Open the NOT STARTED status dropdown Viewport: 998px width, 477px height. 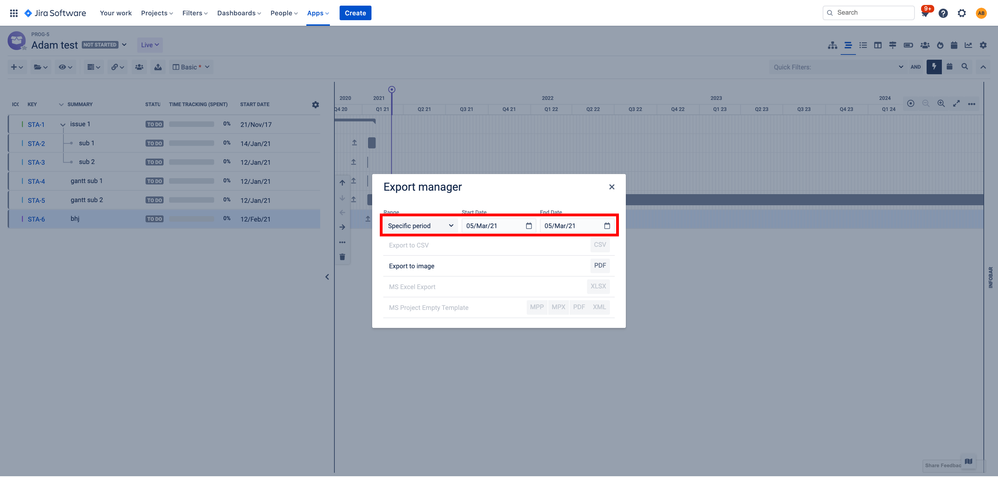coord(104,45)
